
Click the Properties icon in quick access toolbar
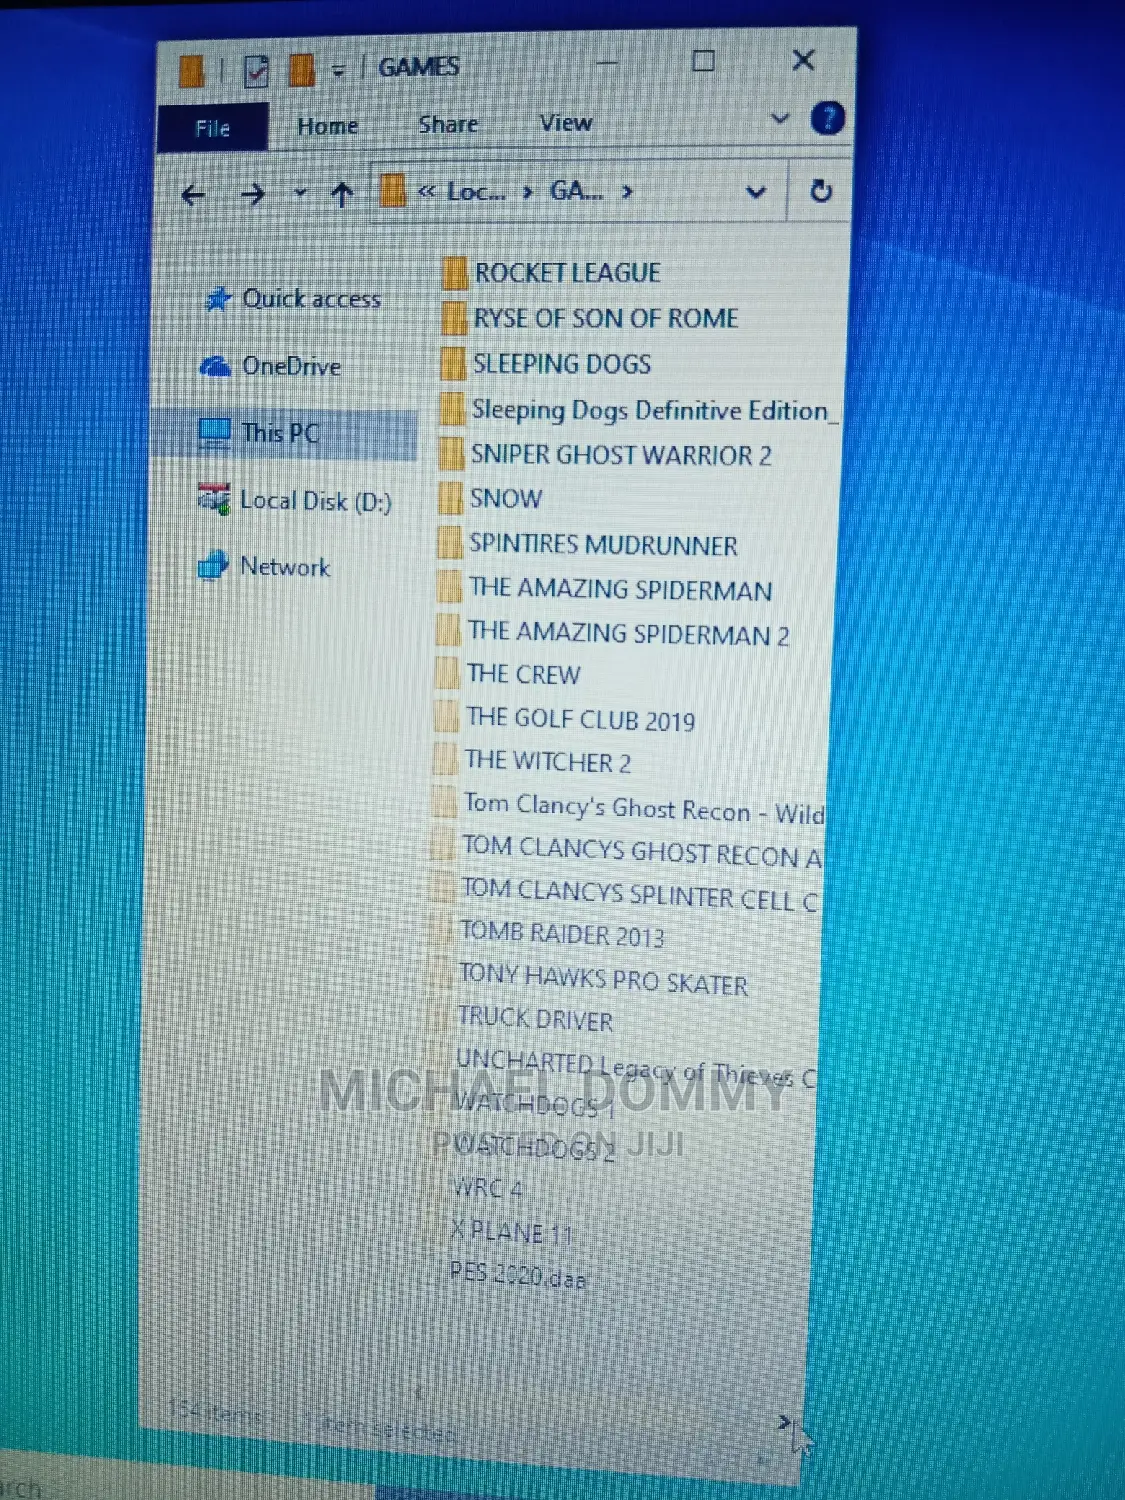coord(257,70)
